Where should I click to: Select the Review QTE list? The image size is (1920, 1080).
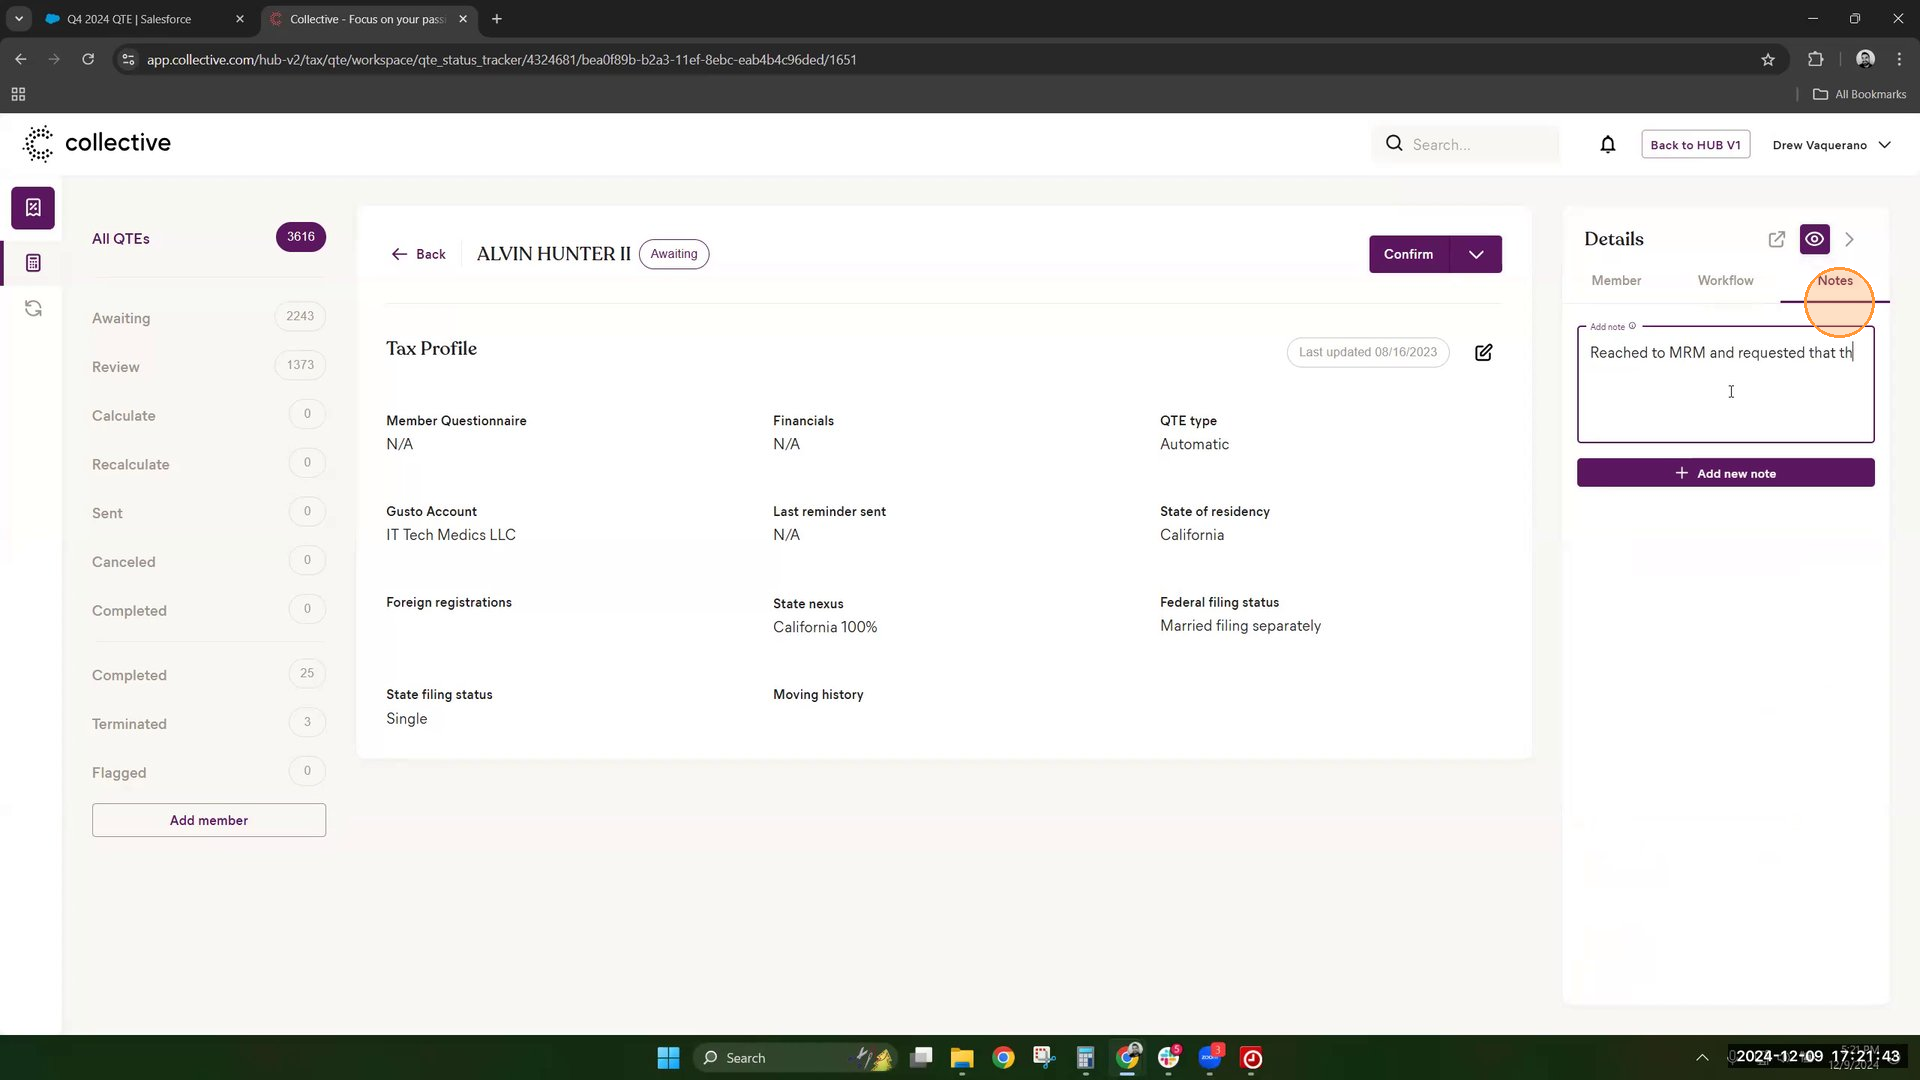pyautogui.click(x=116, y=367)
